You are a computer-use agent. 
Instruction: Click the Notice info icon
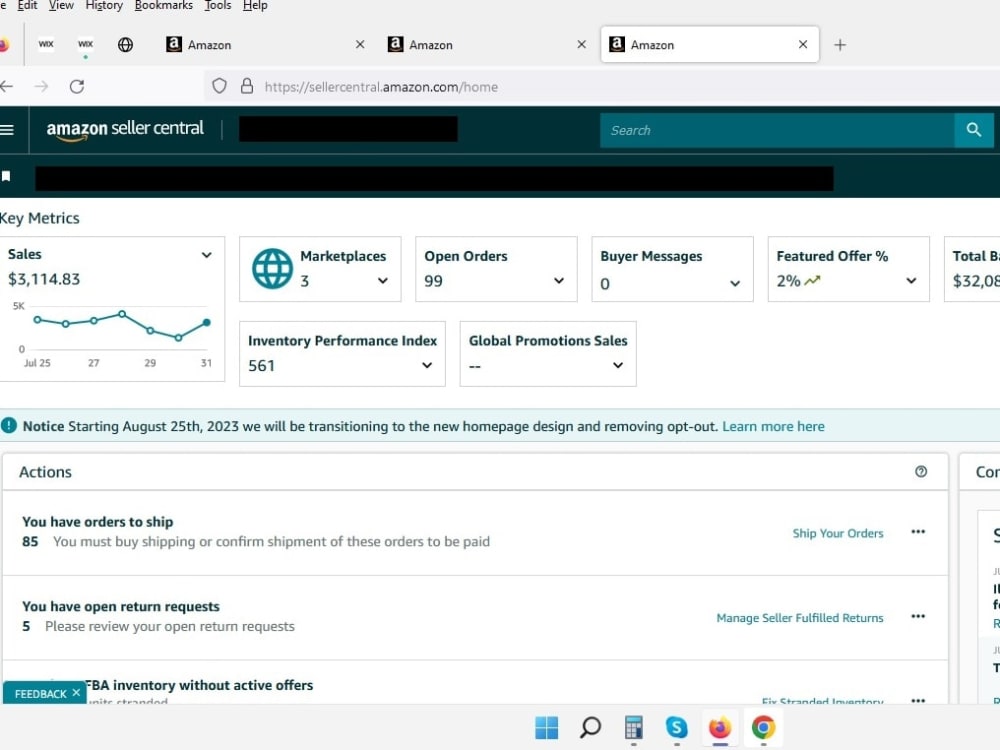click(9, 425)
